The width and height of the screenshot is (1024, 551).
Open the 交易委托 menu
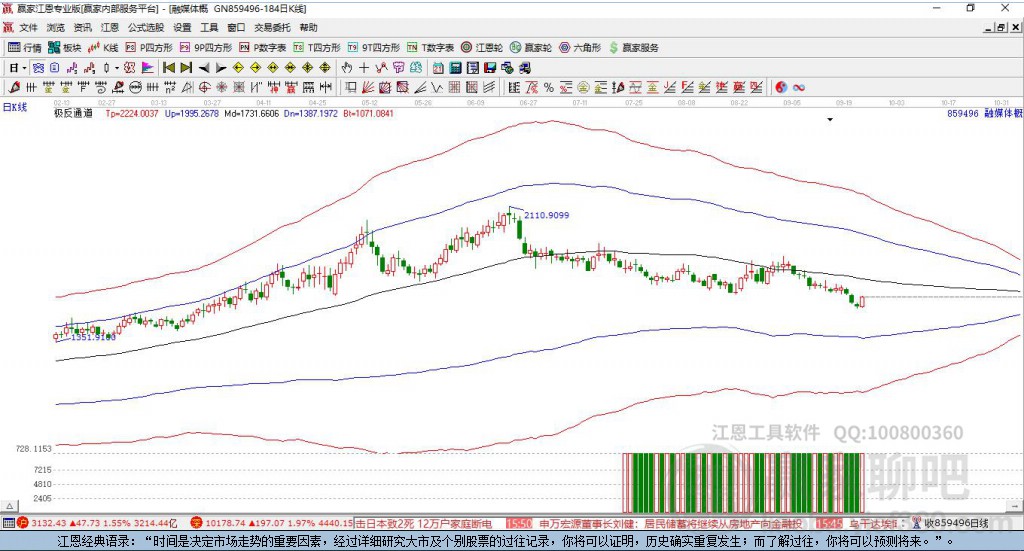272,27
